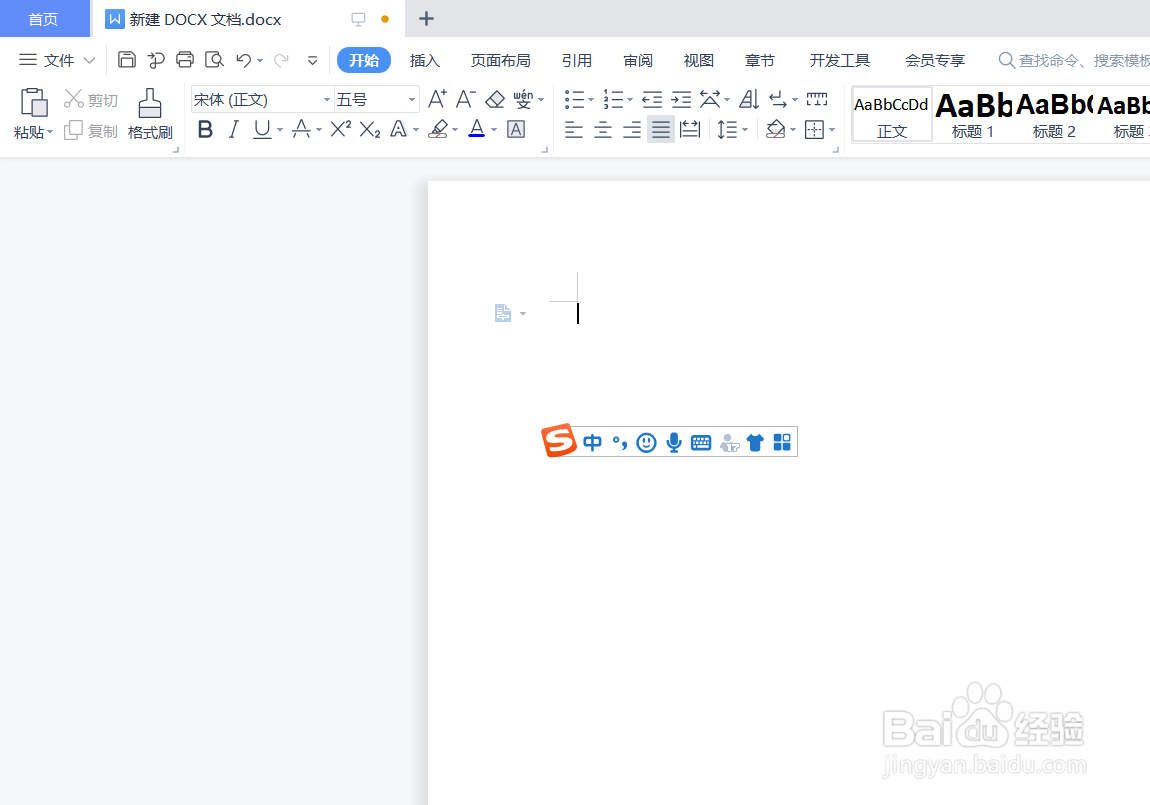Click the Redo arrow icon
1150x805 pixels.
point(281,60)
